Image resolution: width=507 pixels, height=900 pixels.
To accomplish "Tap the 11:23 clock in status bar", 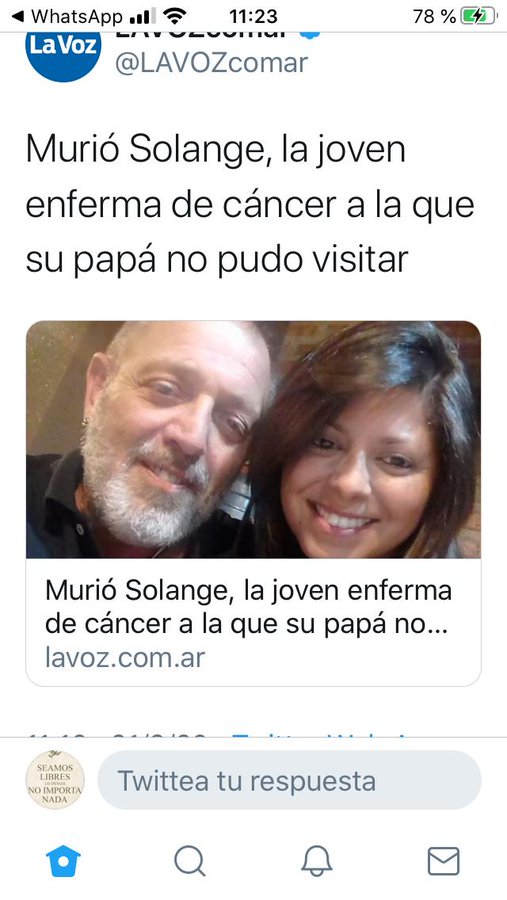I will click(x=253, y=16).
